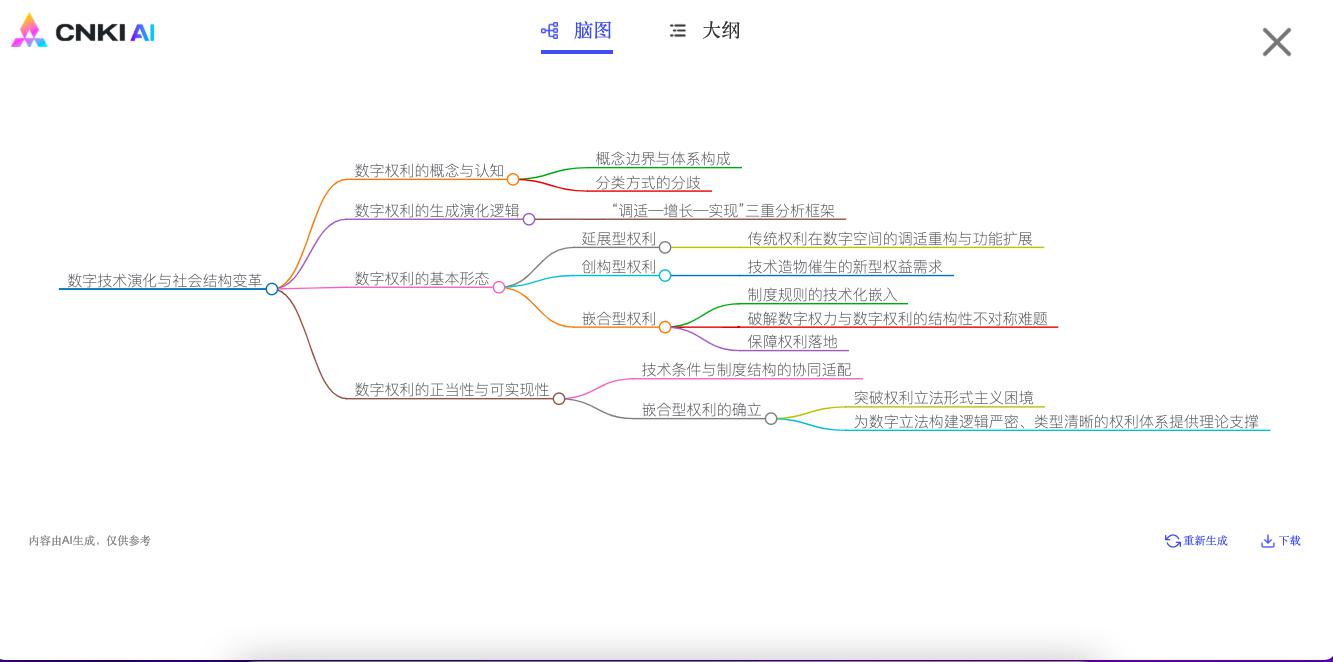The height and width of the screenshot is (662, 1333).
Task: Select the 技术条件与制度结构的协同适配 node
Action: (746, 369)
